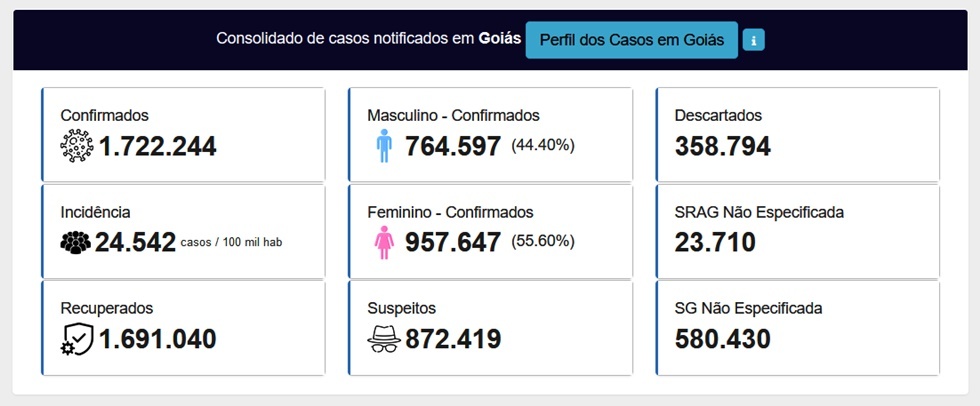Click the Masculino percentage 44.40%

(x=542, y=146)
